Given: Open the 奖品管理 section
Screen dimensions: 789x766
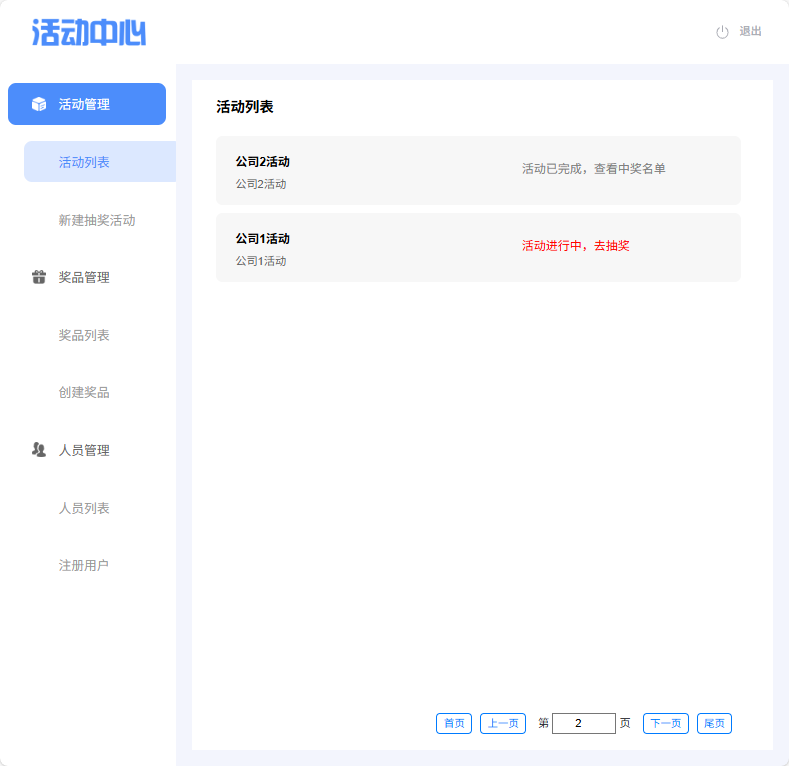Looking at the screenshot, I should click(x=84, y=277).
